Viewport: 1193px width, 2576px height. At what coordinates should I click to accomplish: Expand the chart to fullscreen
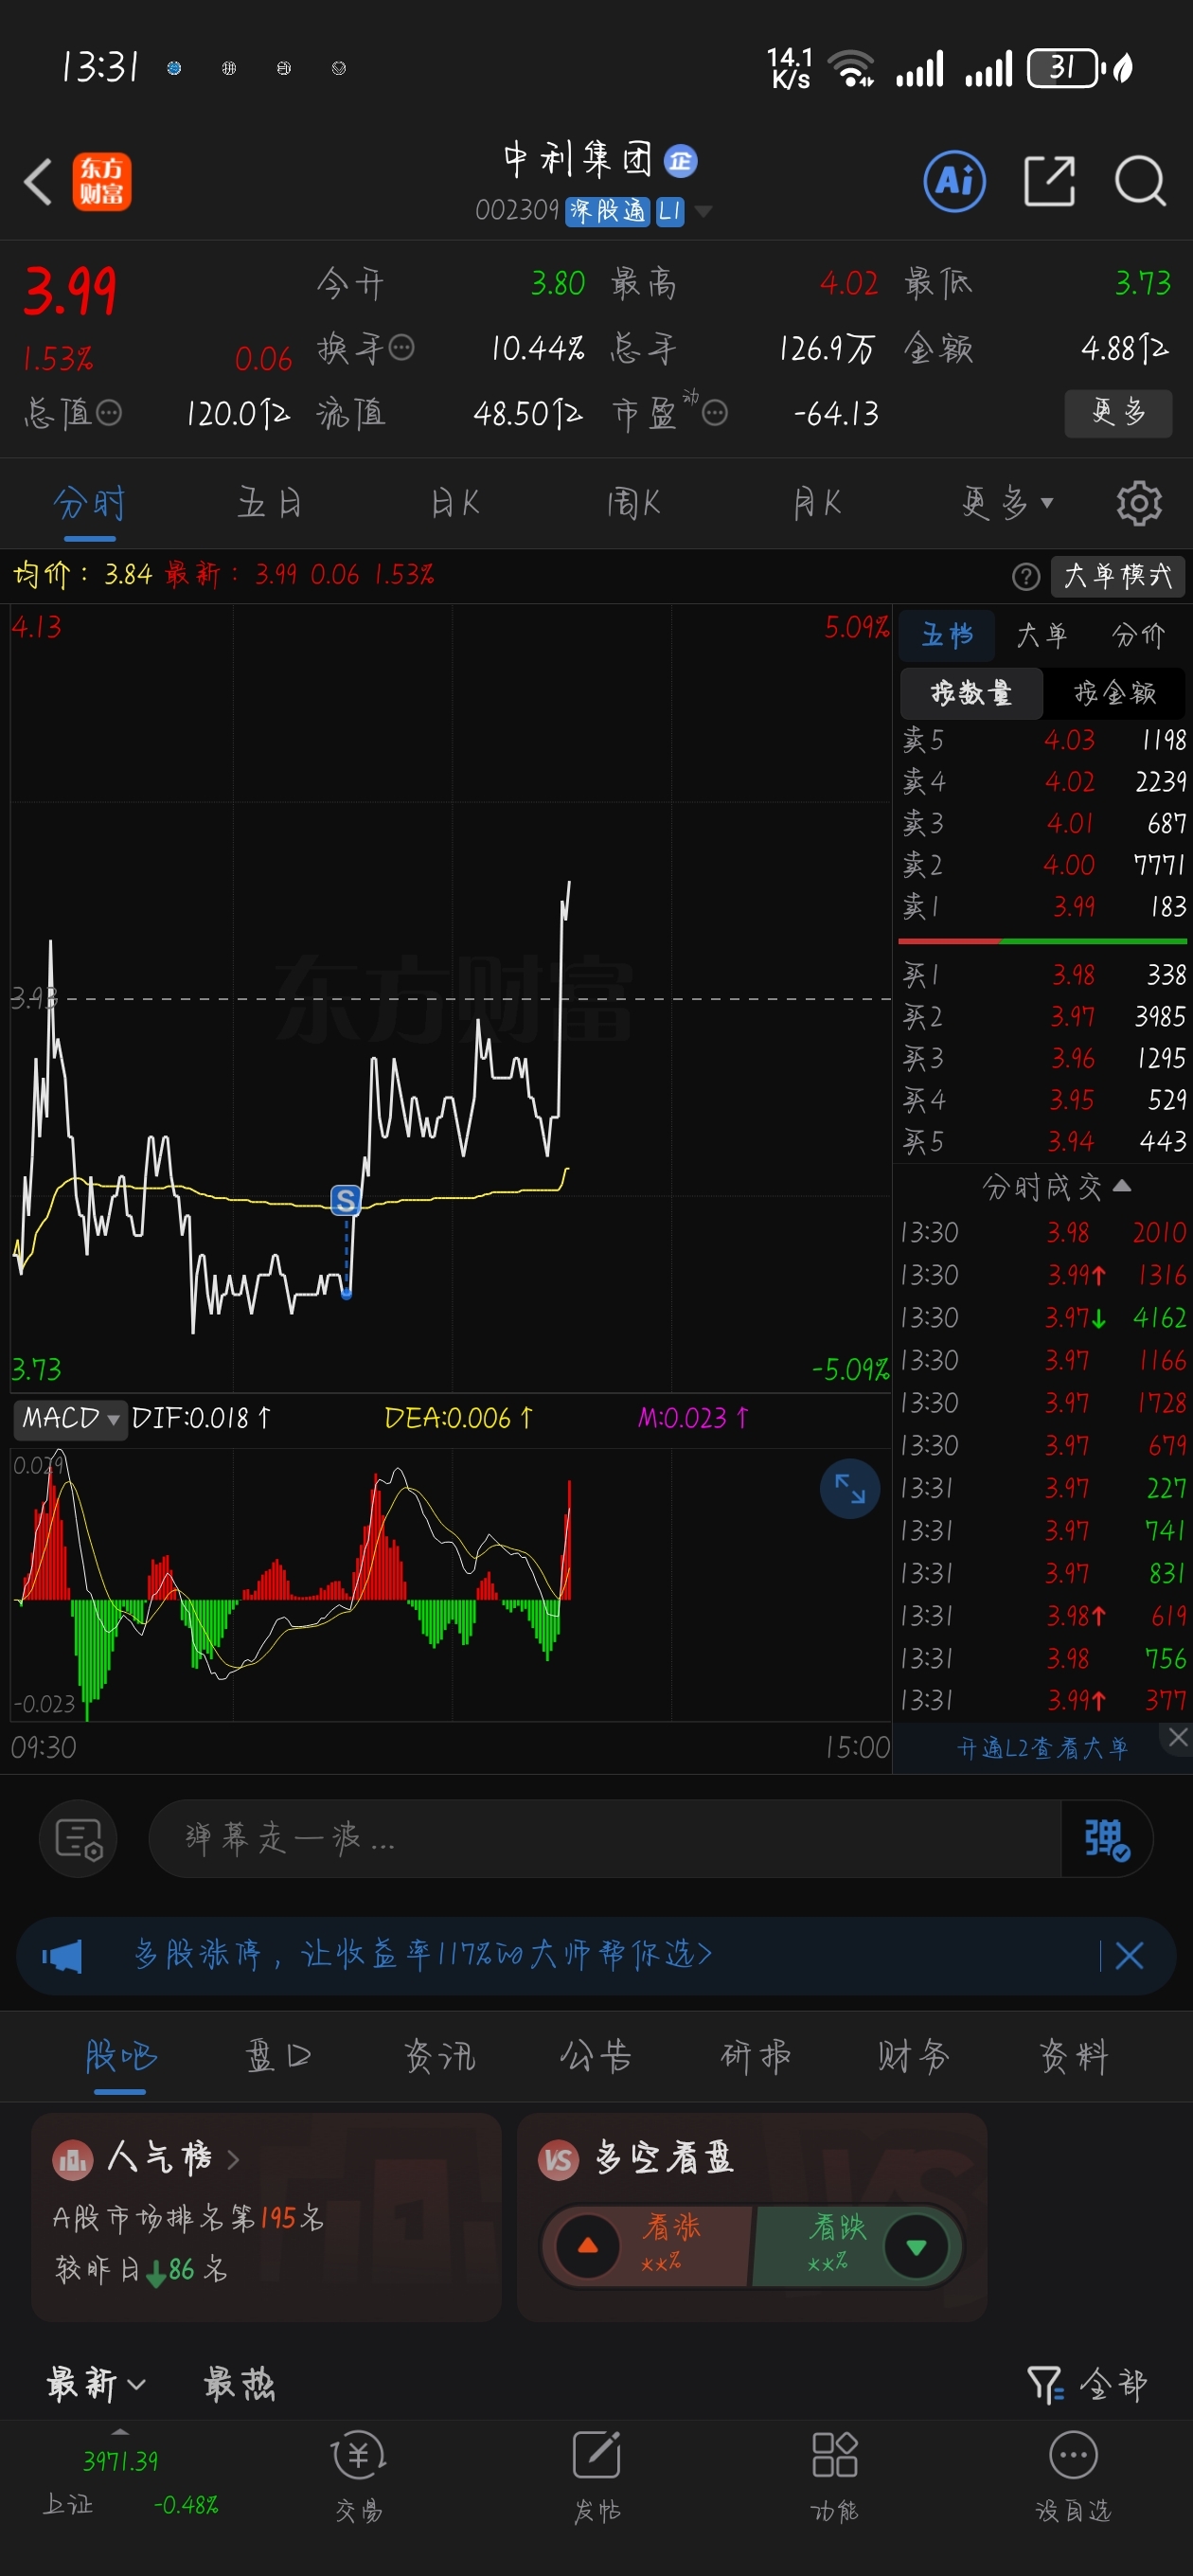point(850,1489)
